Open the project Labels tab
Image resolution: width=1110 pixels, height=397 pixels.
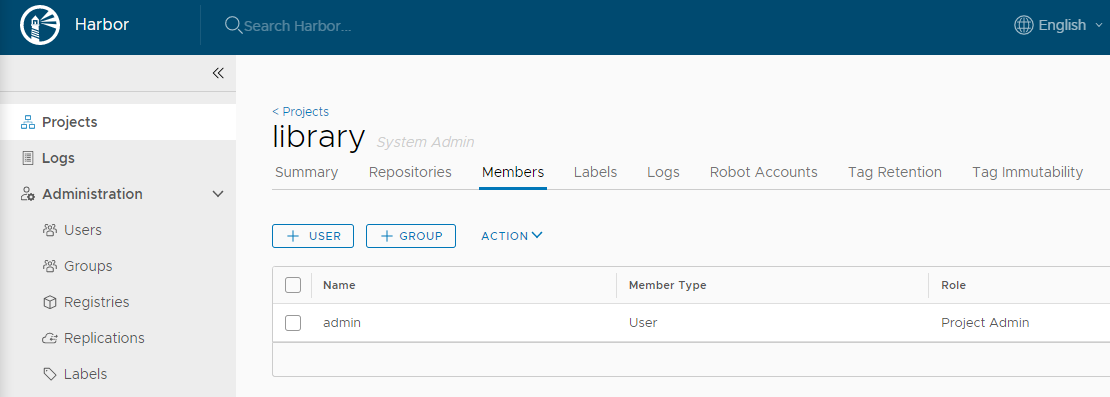point(595,172)
